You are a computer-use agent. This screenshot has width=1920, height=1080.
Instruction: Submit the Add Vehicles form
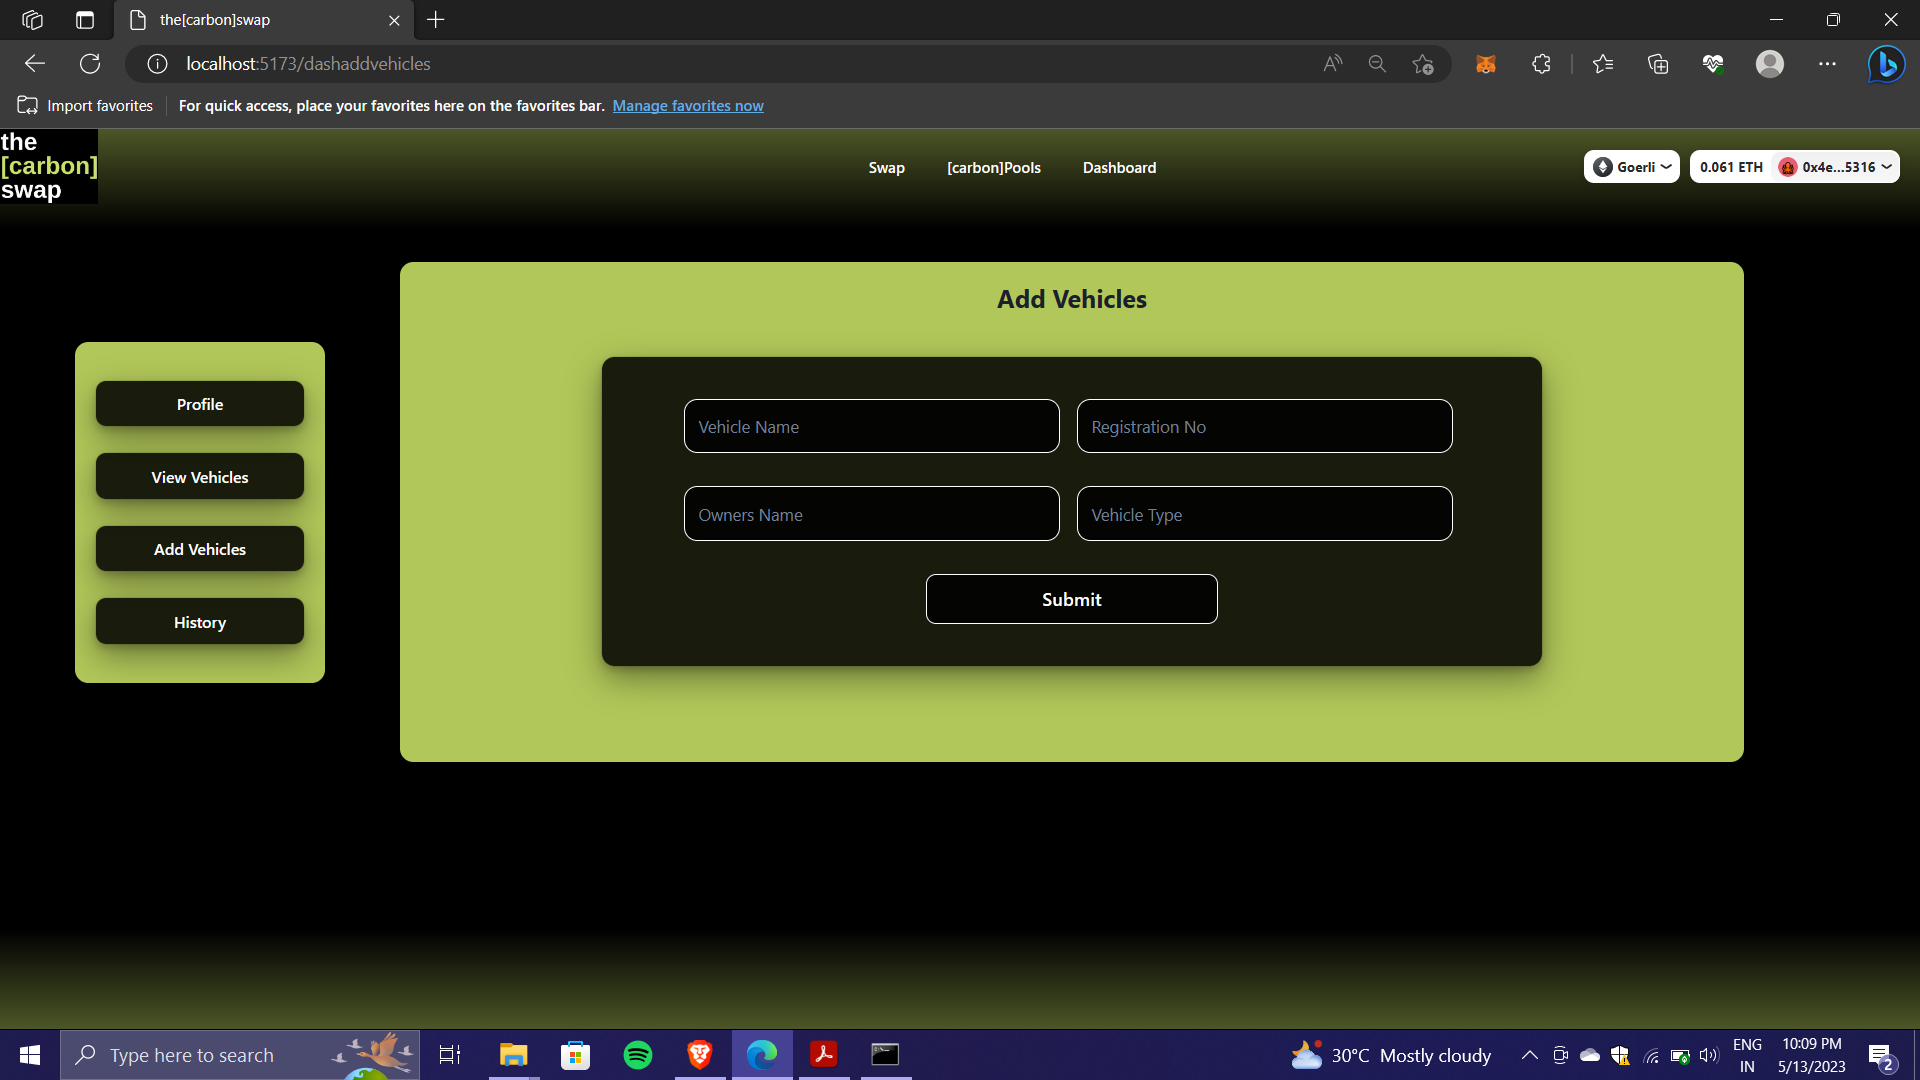(x=1071, y=598)
